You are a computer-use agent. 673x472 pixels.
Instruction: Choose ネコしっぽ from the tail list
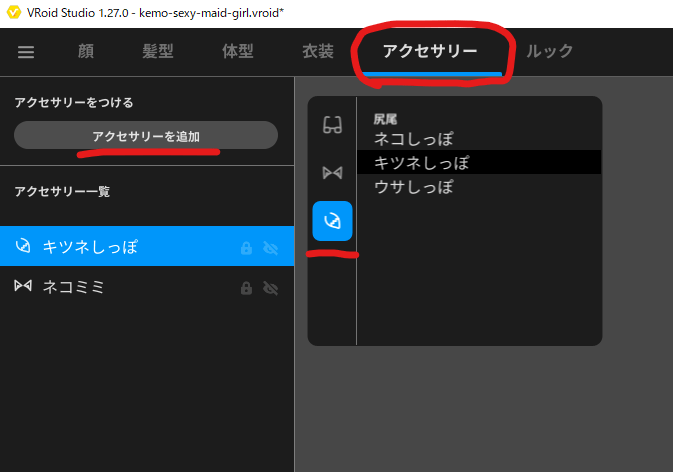coord(413,139)
